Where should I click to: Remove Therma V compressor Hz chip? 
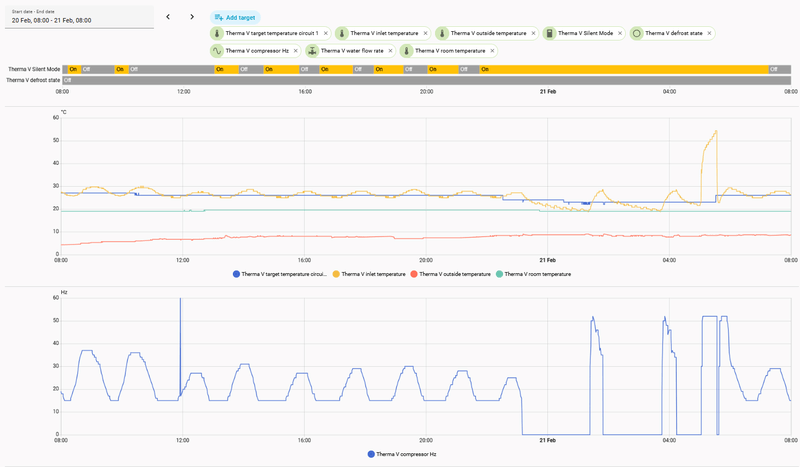tap(295, 51)
